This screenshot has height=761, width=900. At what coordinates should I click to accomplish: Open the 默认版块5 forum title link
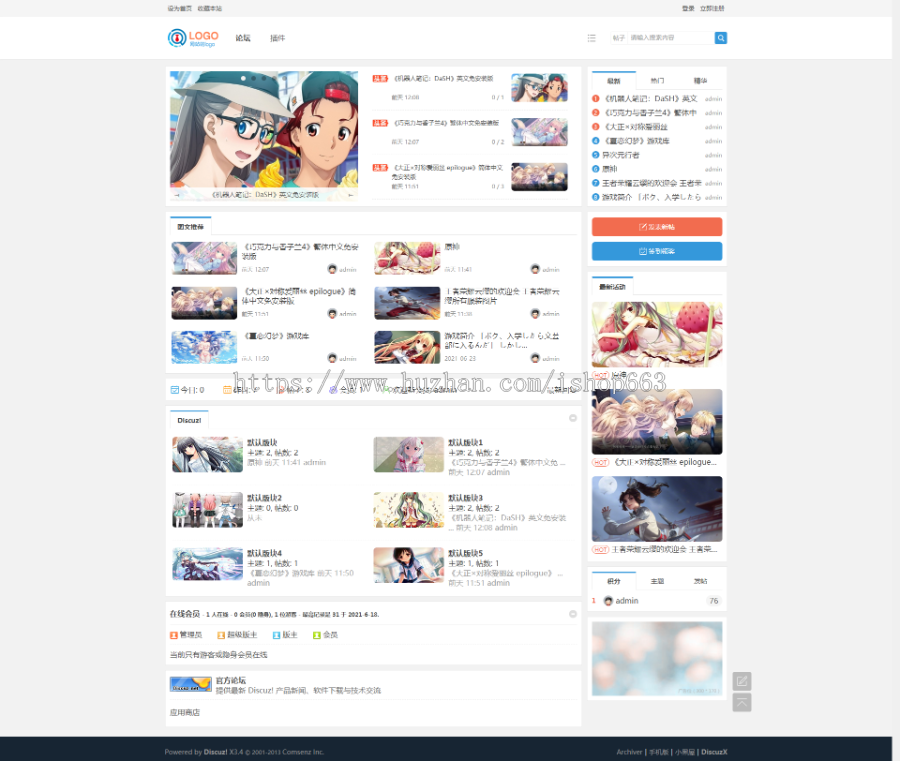pos(465,553)
